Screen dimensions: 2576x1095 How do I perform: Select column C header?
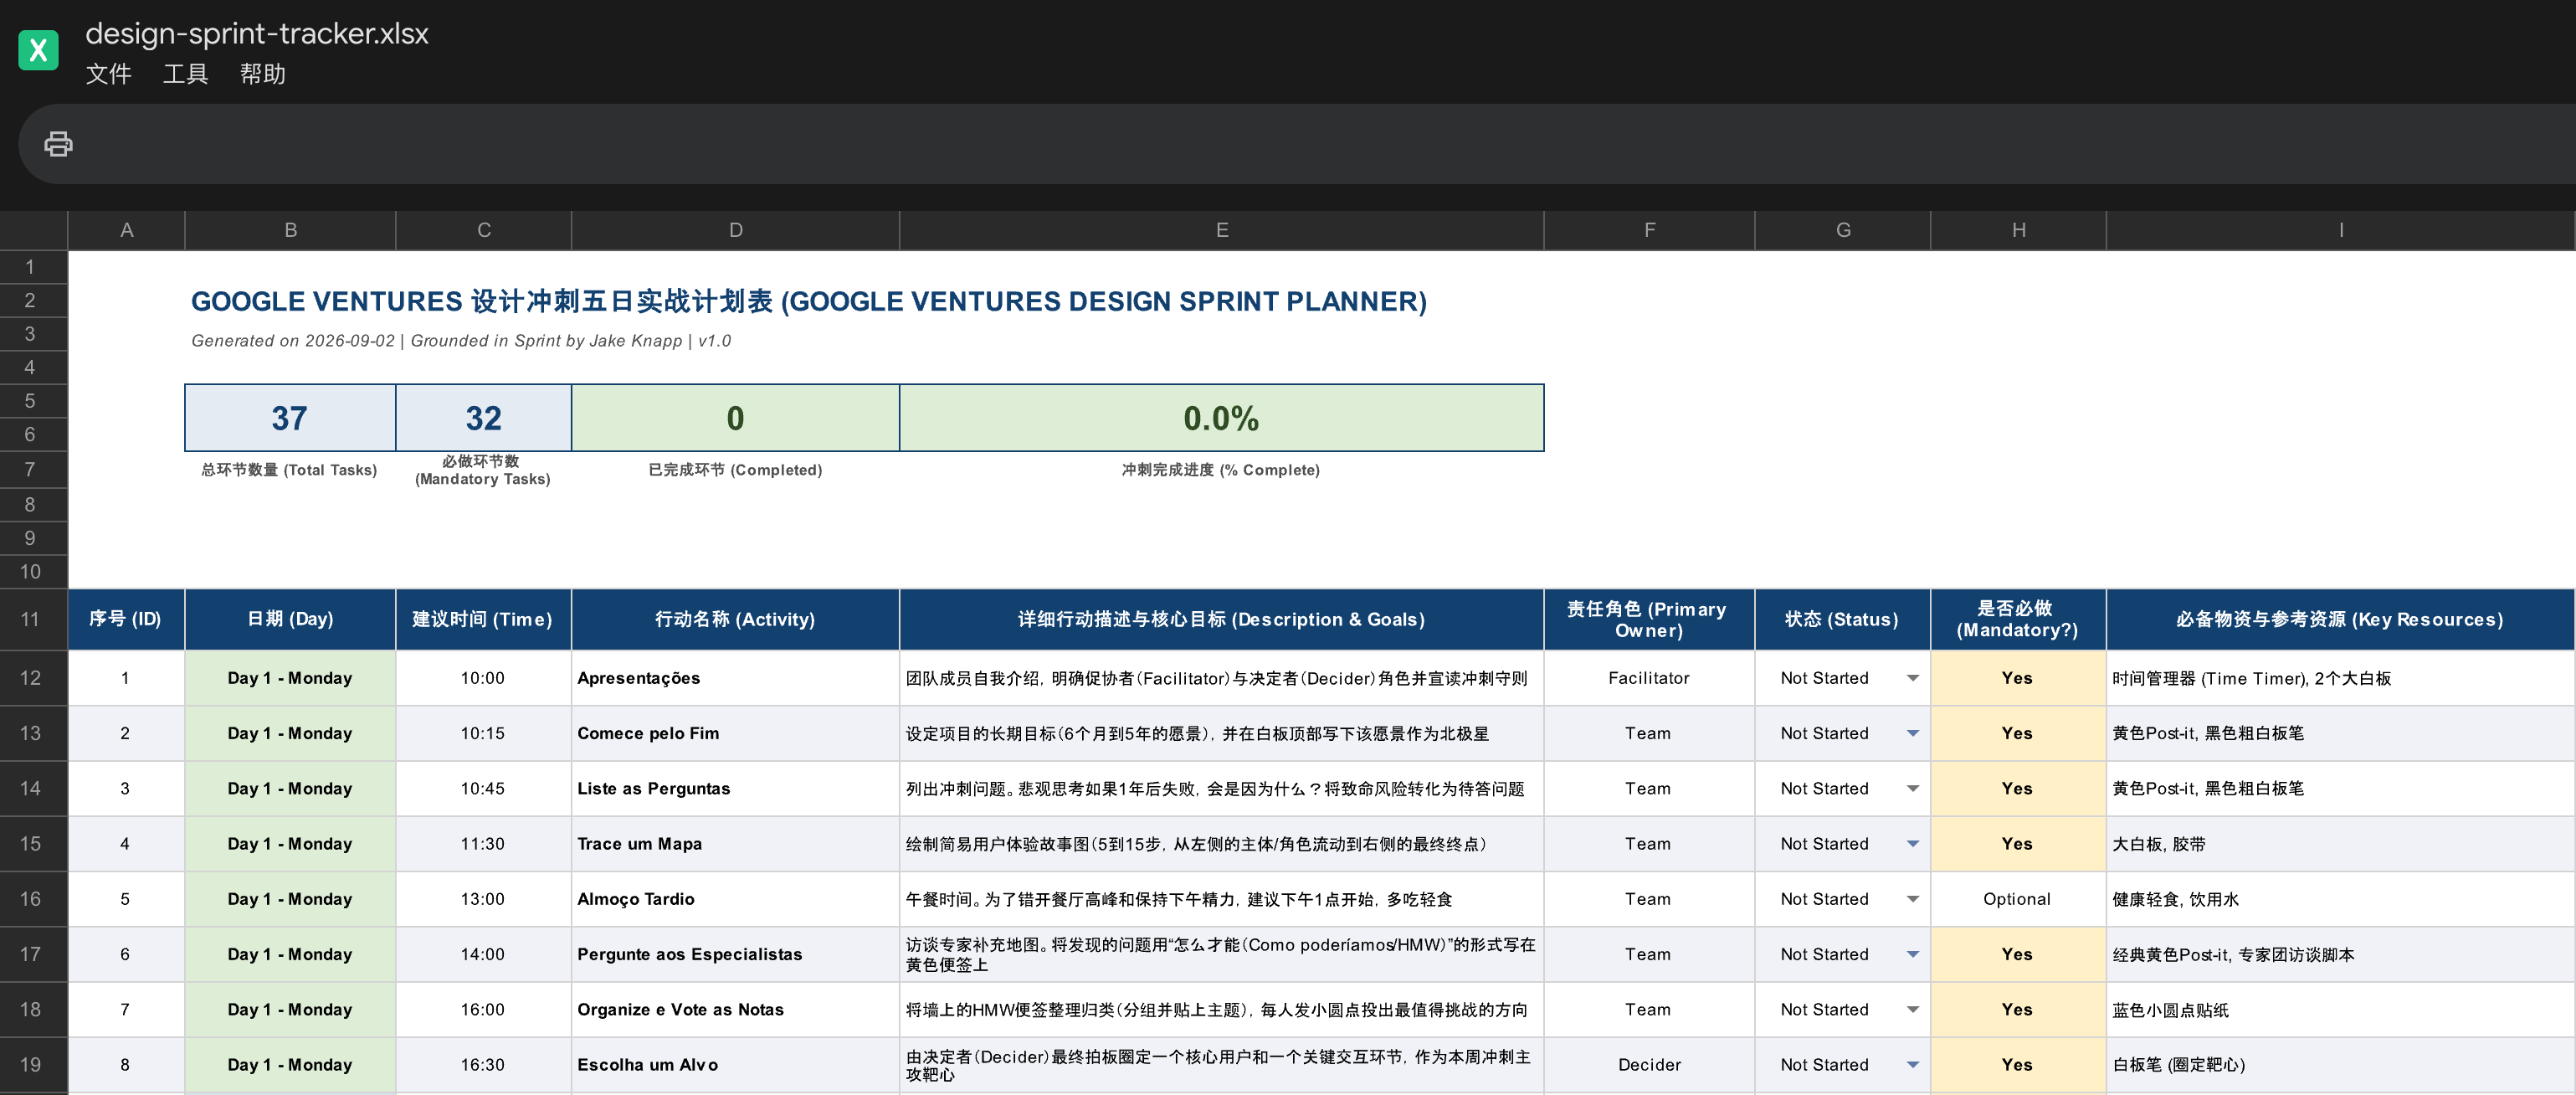click(x=483, y=230)
